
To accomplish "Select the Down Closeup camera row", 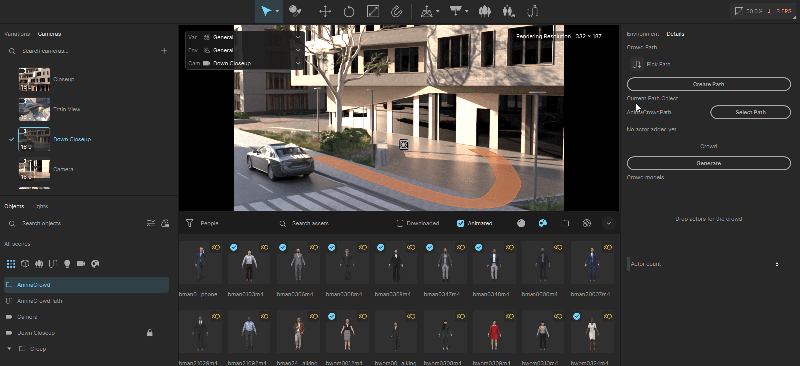I will point(89,139).
